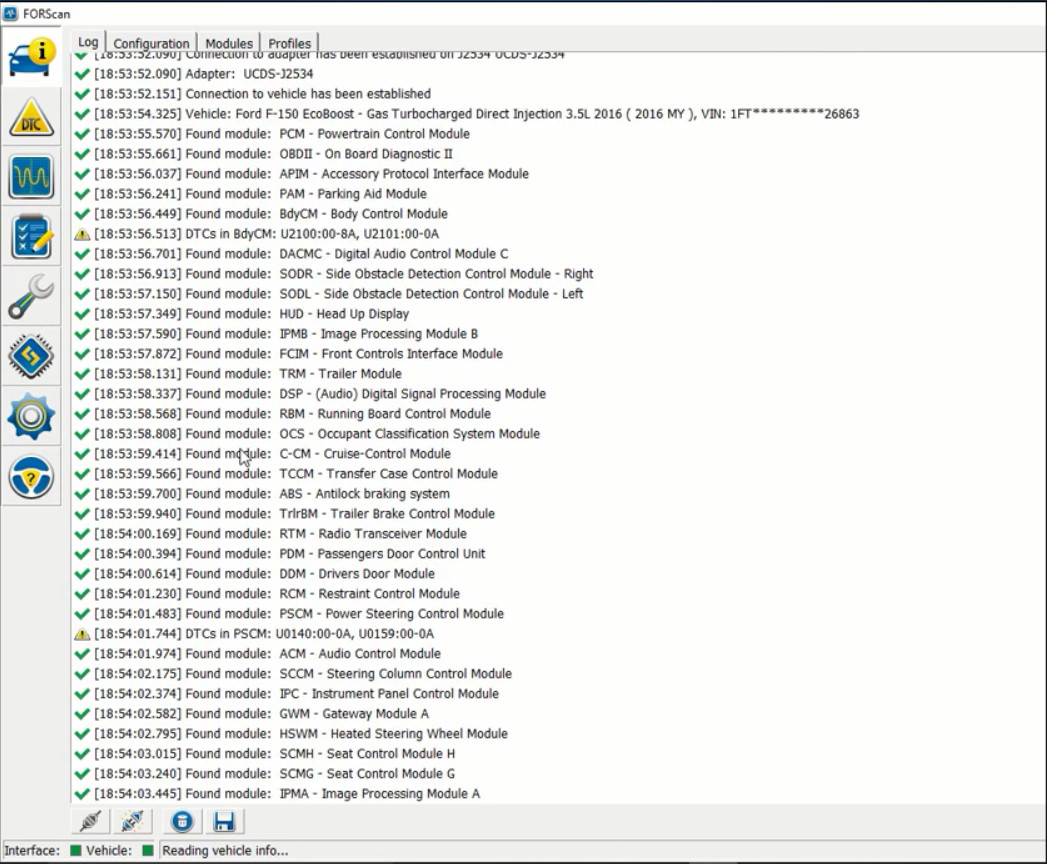Open the service functions wrench icon
The height and width of the screenshot is (864, 1047).
31,297
